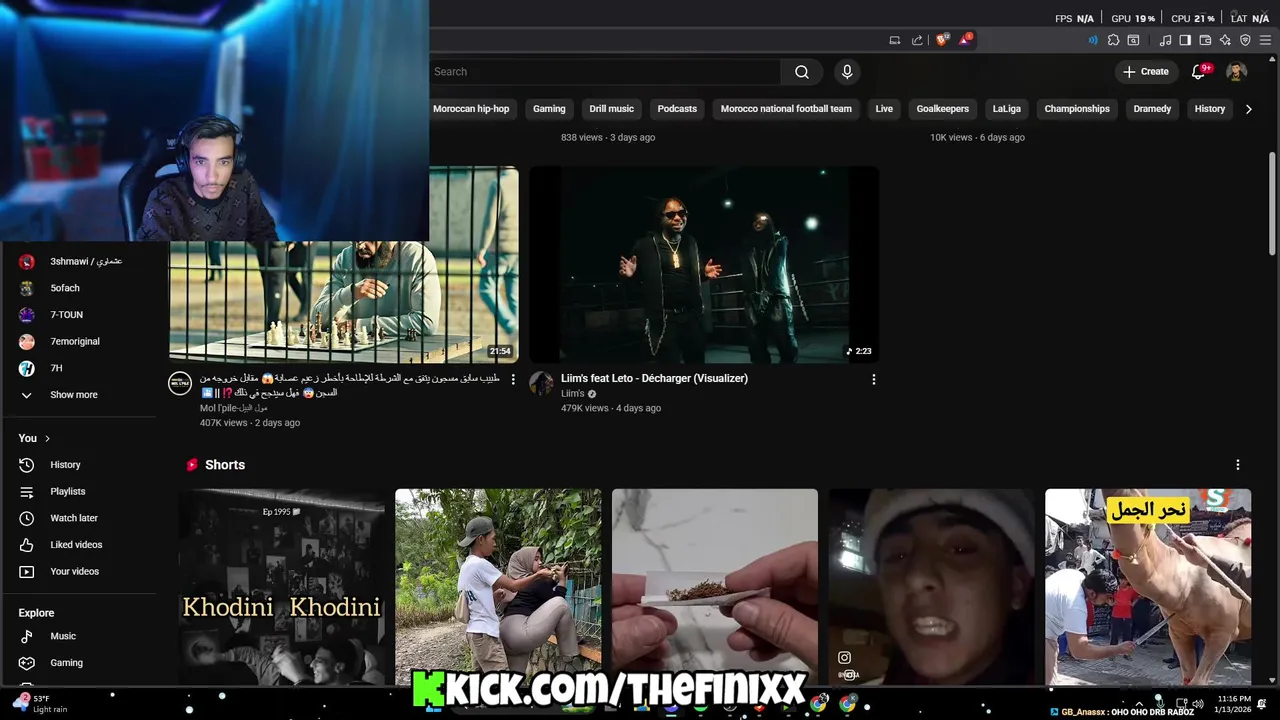Click the tab audio playing speaker icon

click(1093, 40)
